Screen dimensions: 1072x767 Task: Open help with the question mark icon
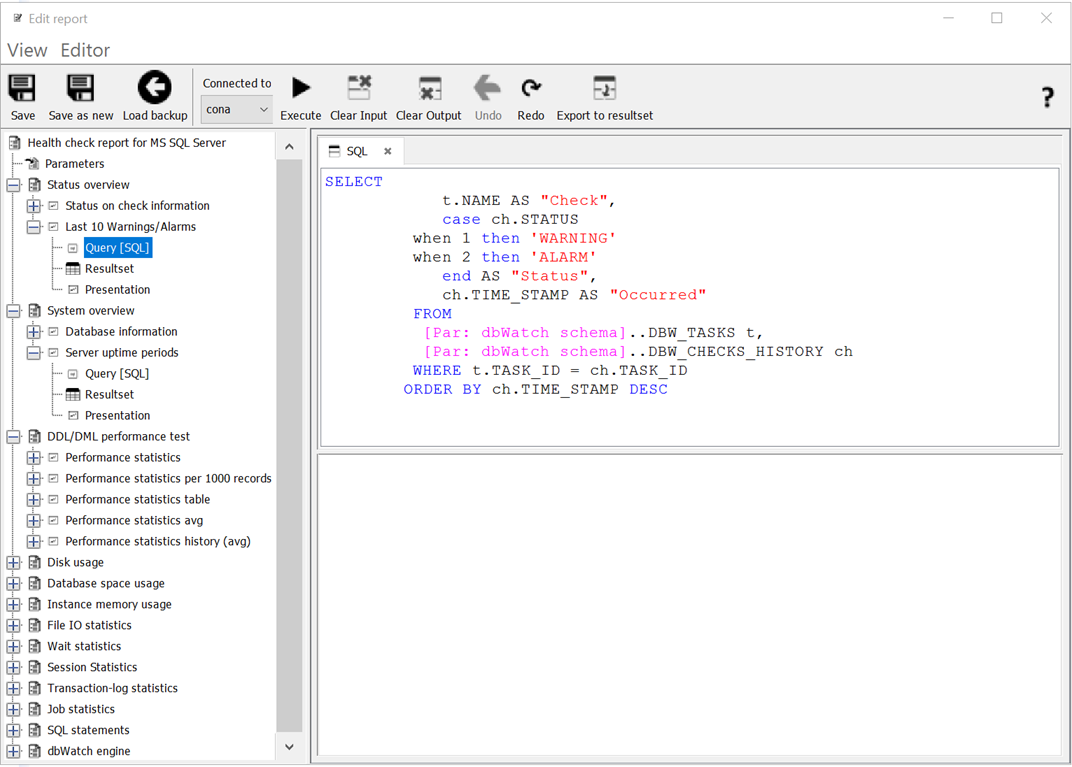point(1047,97)
